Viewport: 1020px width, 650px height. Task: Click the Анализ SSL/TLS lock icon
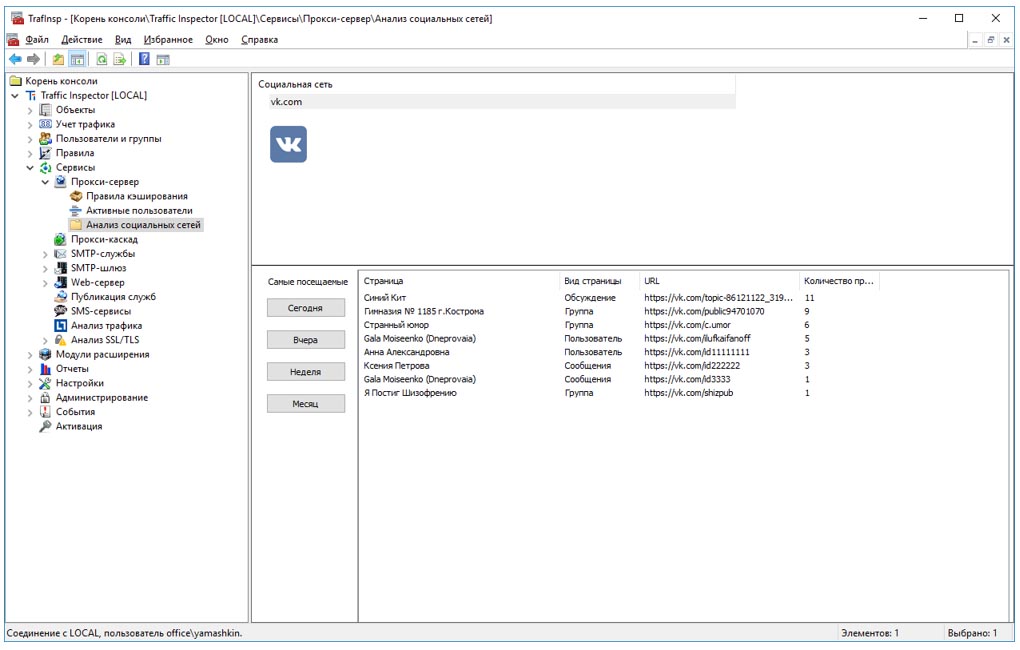(x=60, y=340)
